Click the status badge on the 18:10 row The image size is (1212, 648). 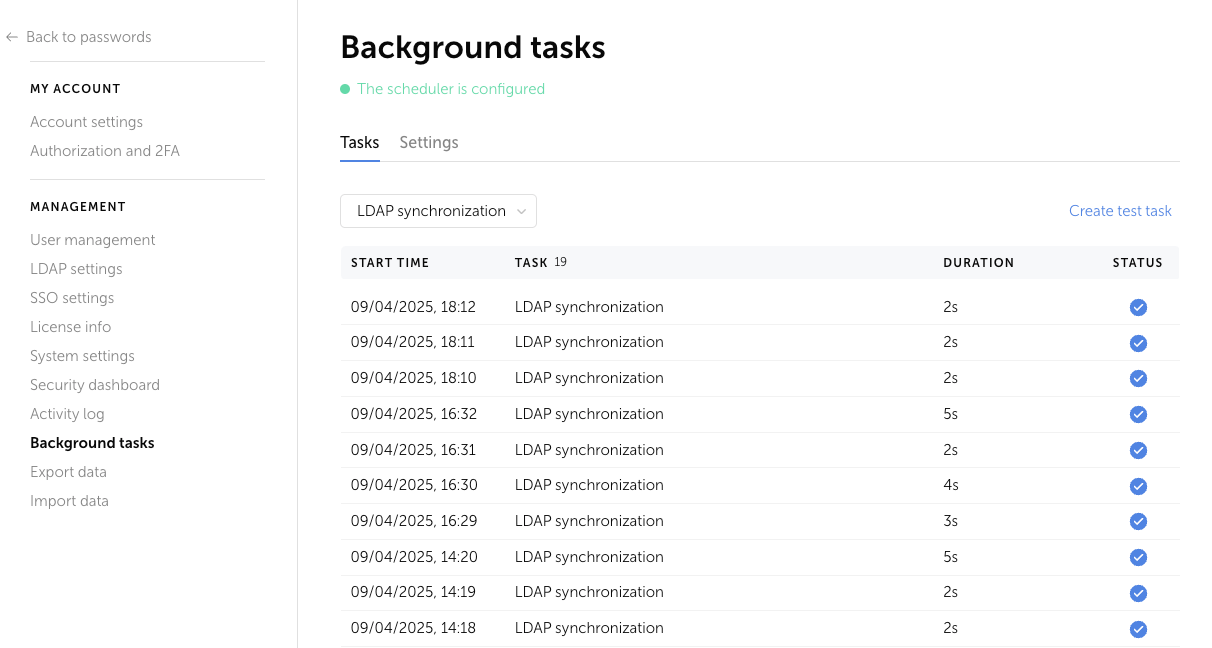(x=1138, y=378)
